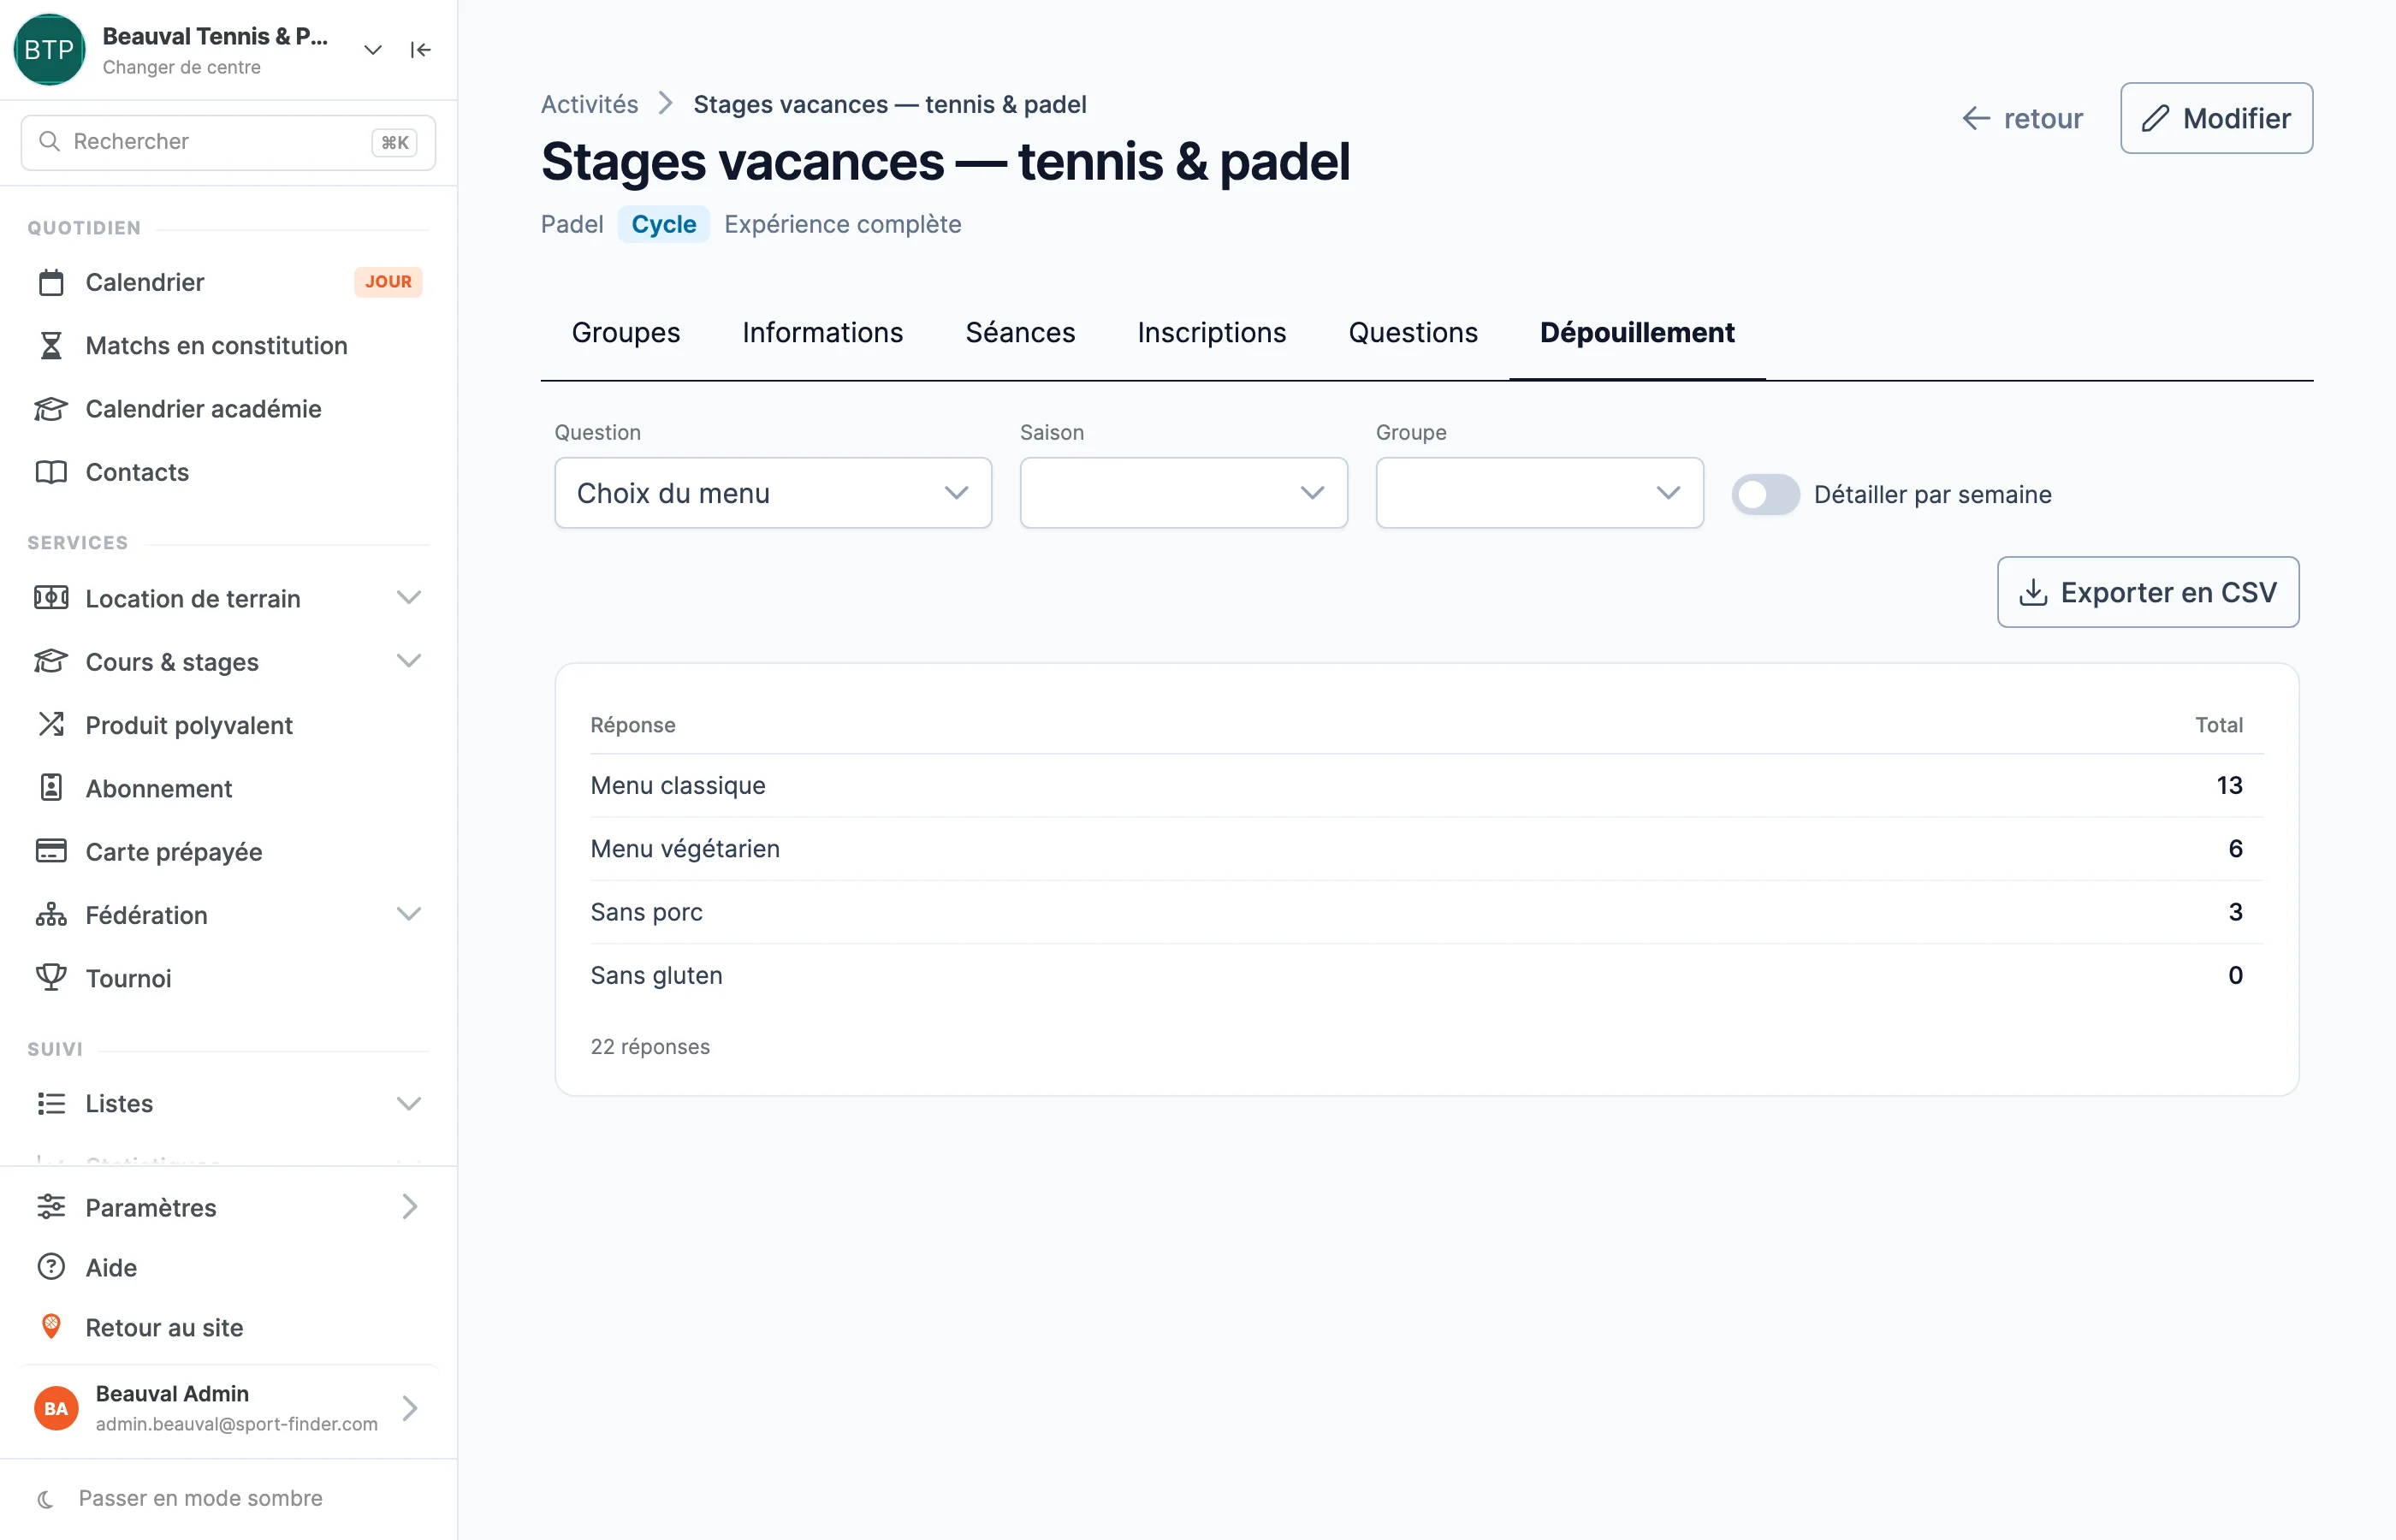The height and width of the screenshot is (1540, 2396).
Task: Switch to Passer en mode sombre
Action: pos(201,1498)
